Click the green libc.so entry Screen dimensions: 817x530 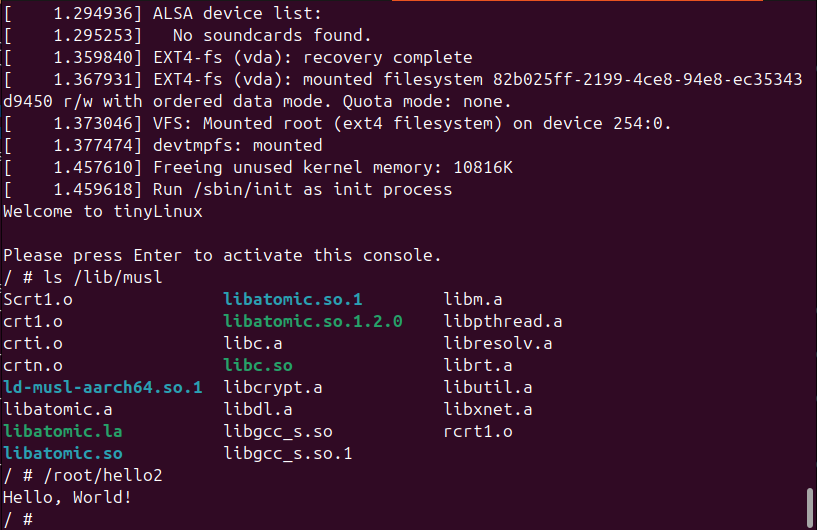point(258,365)
